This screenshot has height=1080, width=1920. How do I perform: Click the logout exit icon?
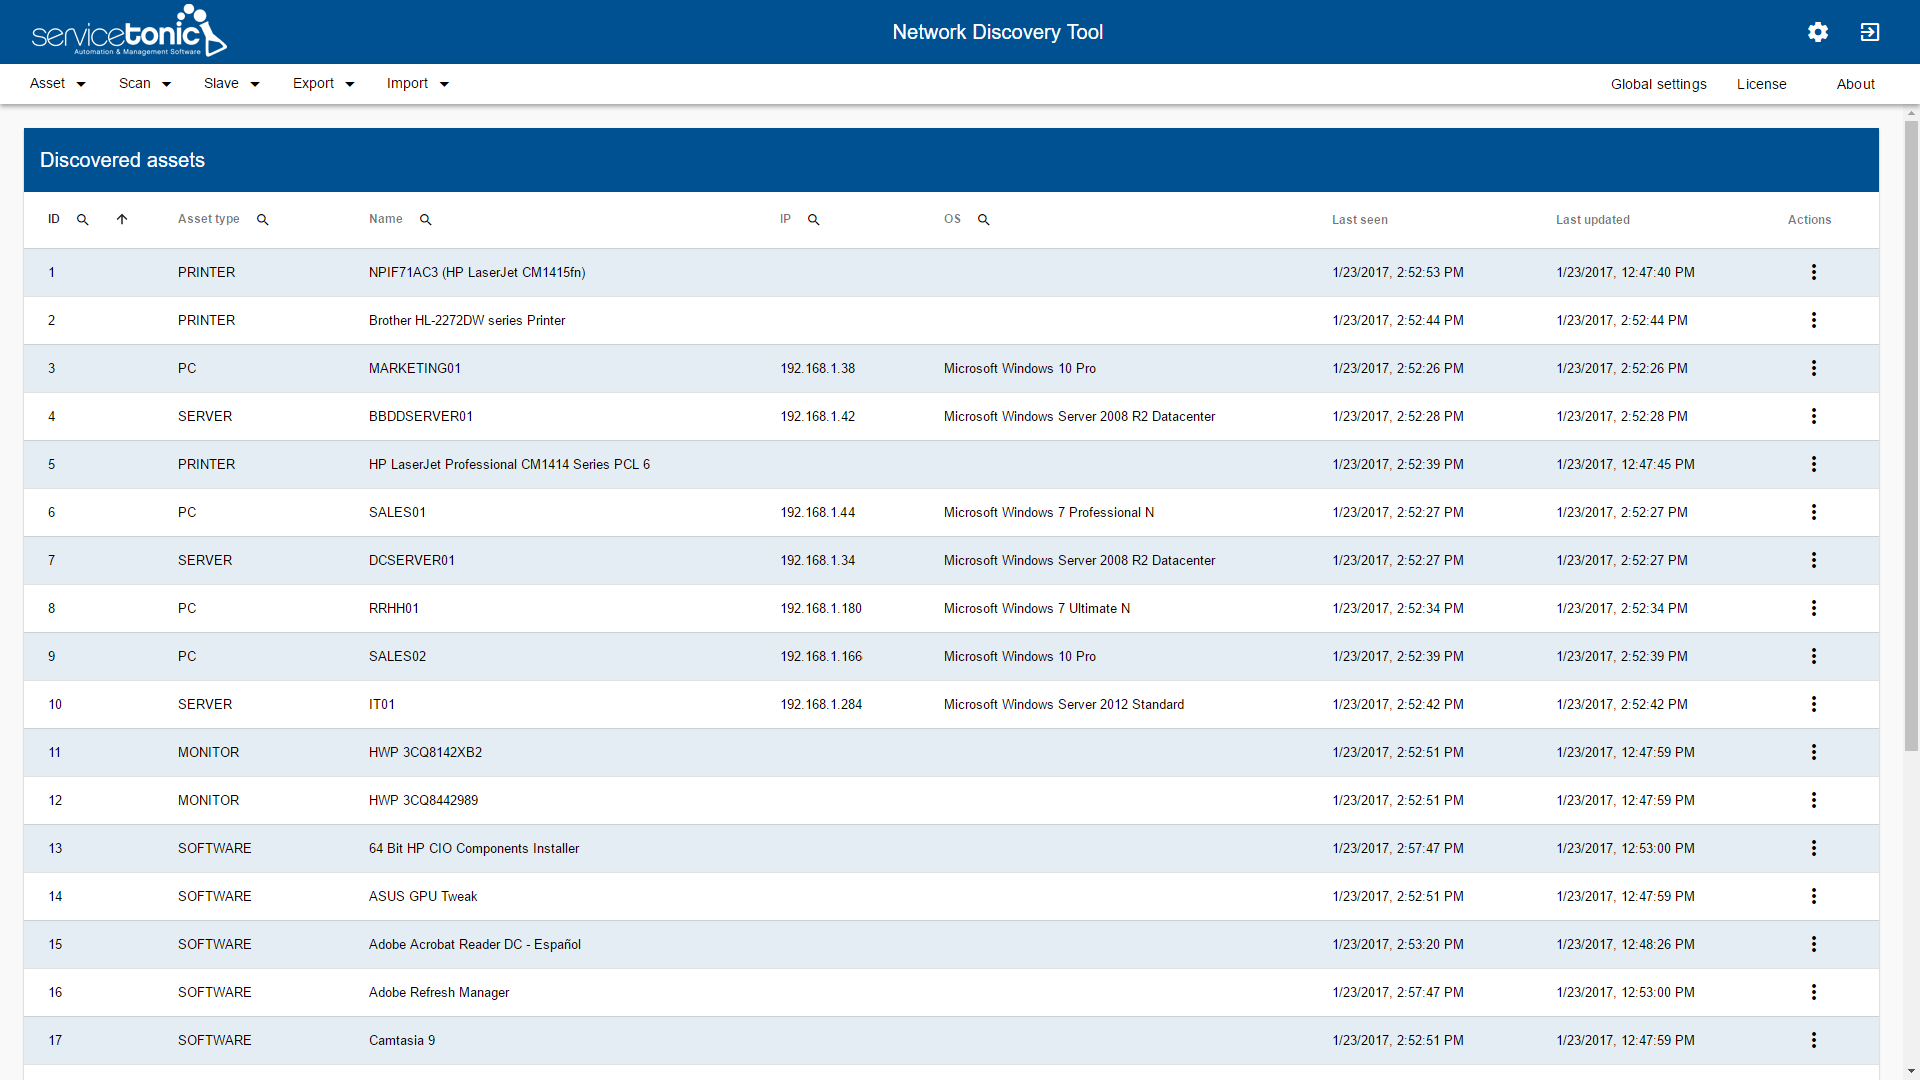(x=1870, y=32)
